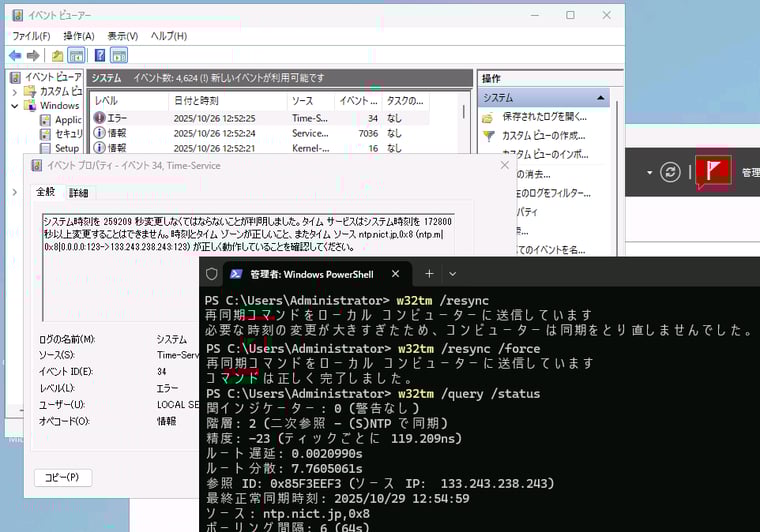This screenshot has width=760, height=532.
Task: Open 表示(V) menu in Event Viewer
Action: point(123,36)
